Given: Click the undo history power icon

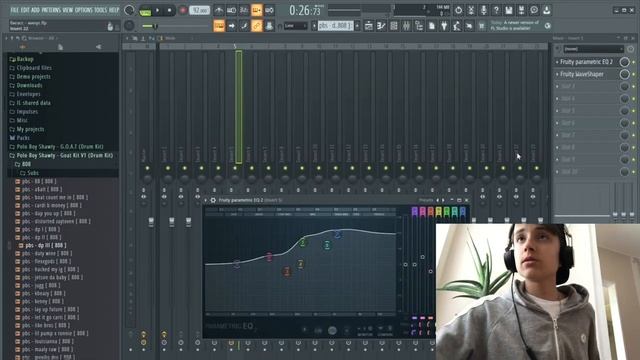Looking at the screenshot, I should (x=458, y=10).
